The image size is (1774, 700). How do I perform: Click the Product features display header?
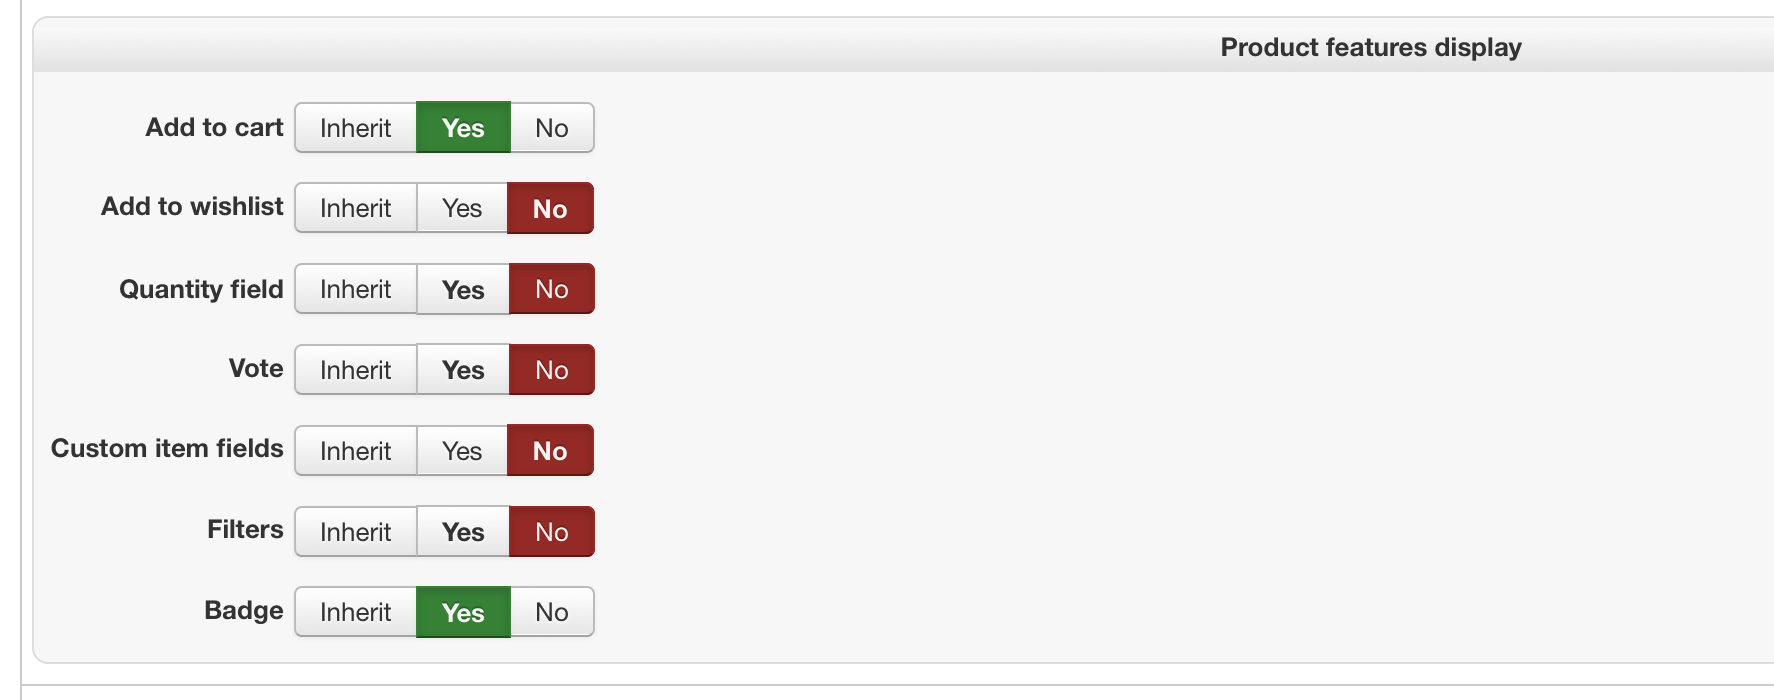tap(1370, 47)
